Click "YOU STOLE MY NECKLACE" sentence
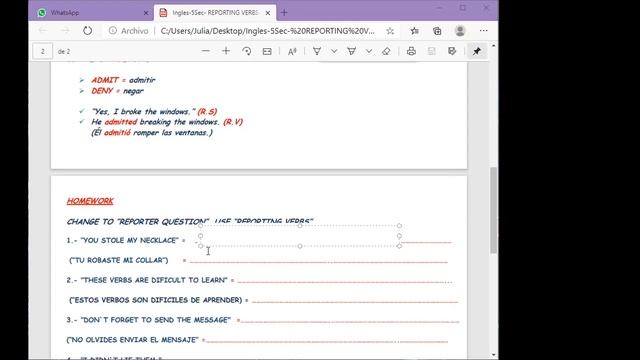 130,240
